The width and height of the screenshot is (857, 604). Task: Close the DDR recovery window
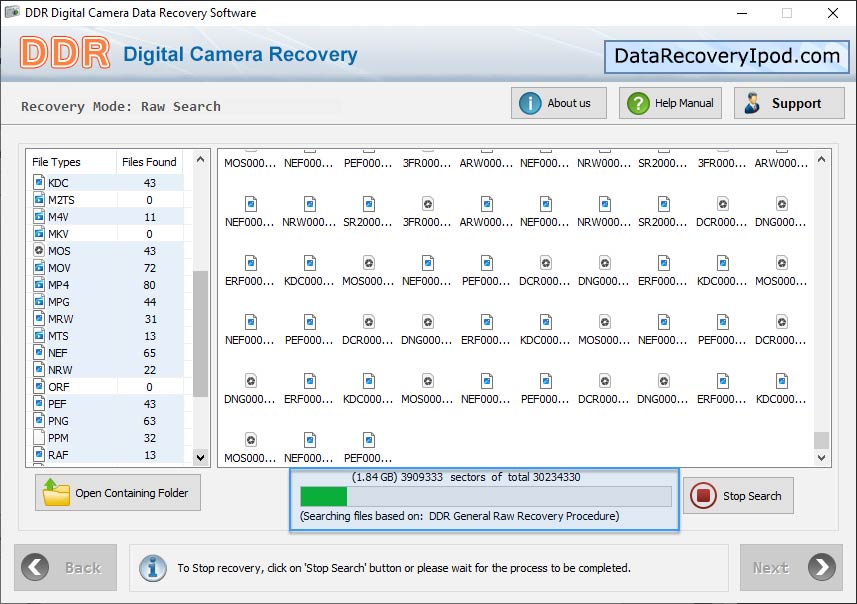tap(833, 13)
